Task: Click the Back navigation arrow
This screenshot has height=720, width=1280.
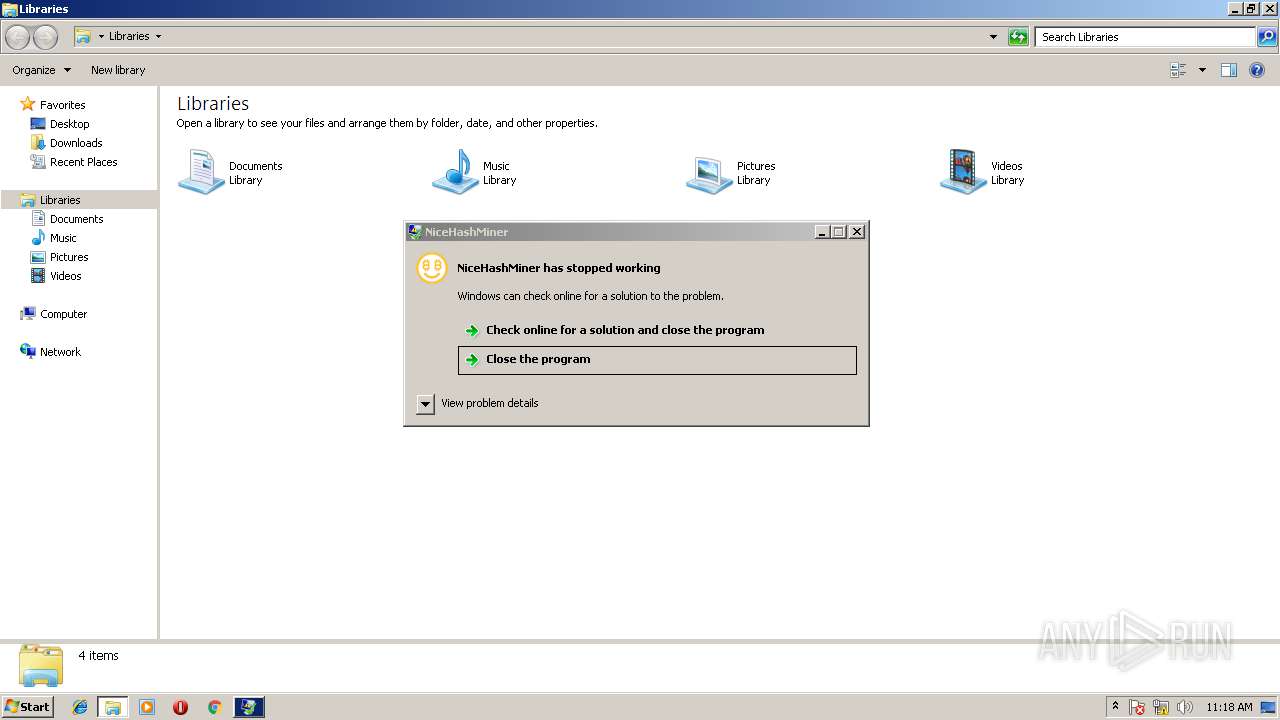Action: pyautogui.click(x=17, y=37)
